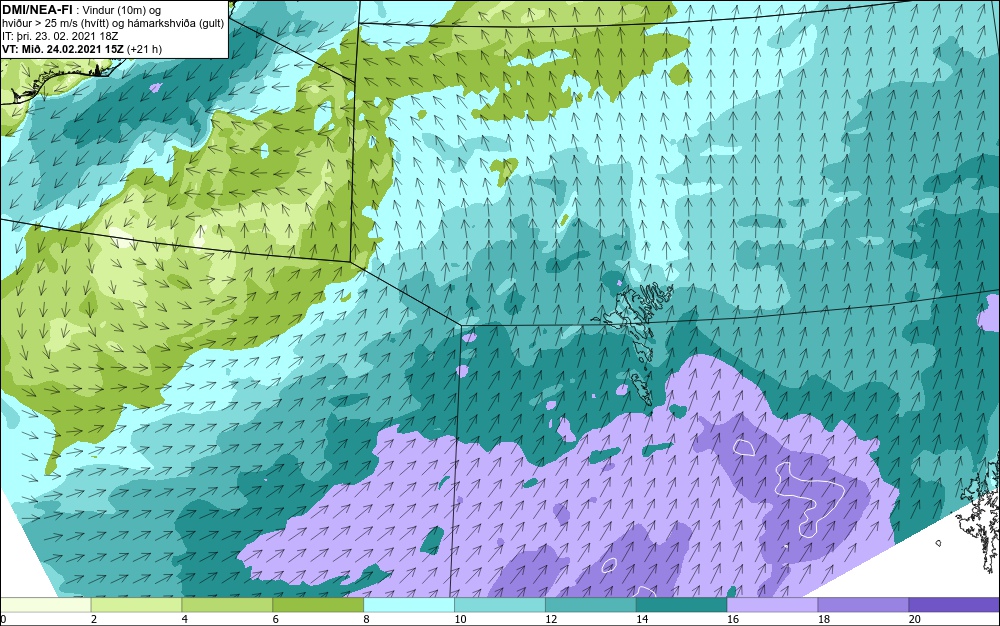Click the 18–20 m/s purple legend swatch
This screenshot has width=1000, height=626.
tap(864, 604)
